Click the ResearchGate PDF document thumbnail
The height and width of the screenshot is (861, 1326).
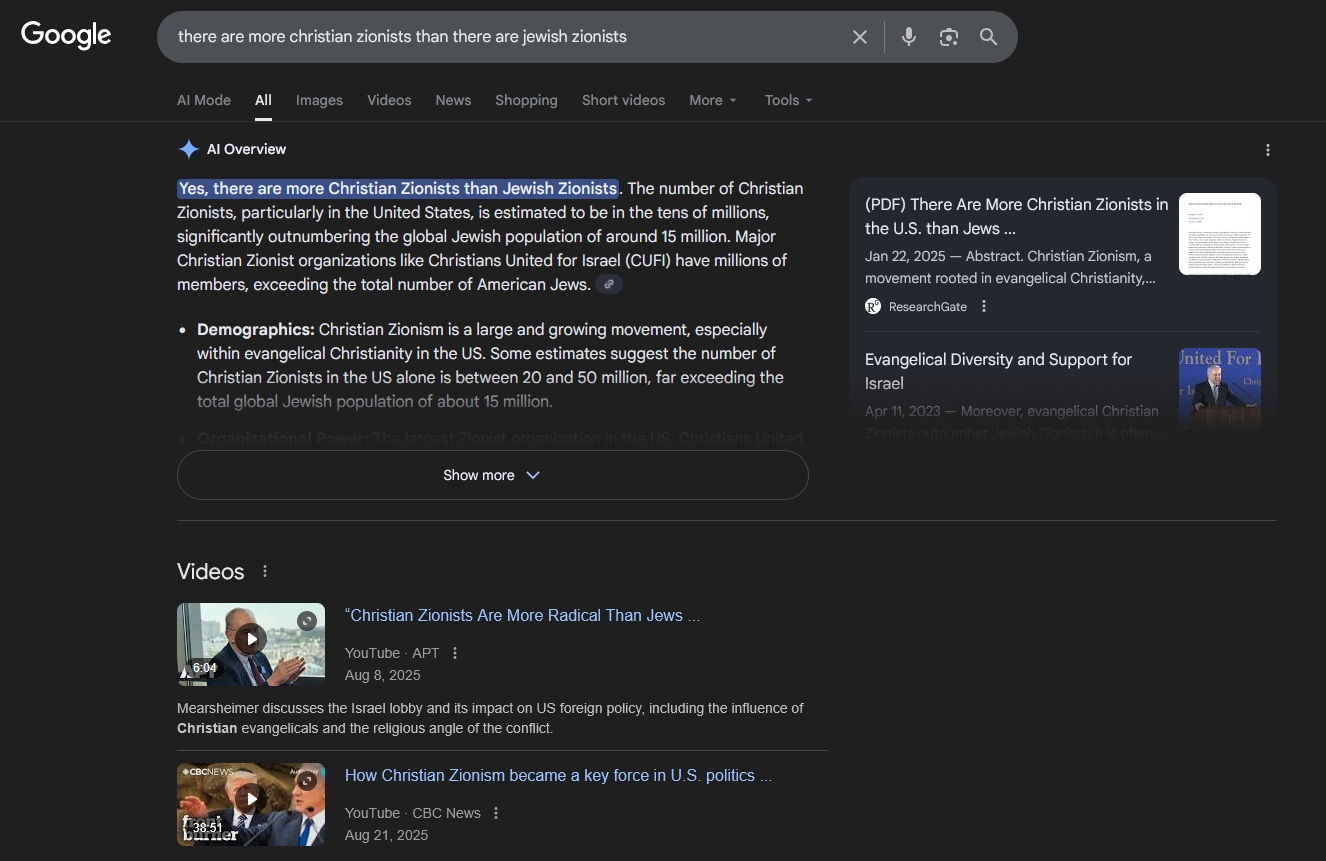[x=1220, y=234]
